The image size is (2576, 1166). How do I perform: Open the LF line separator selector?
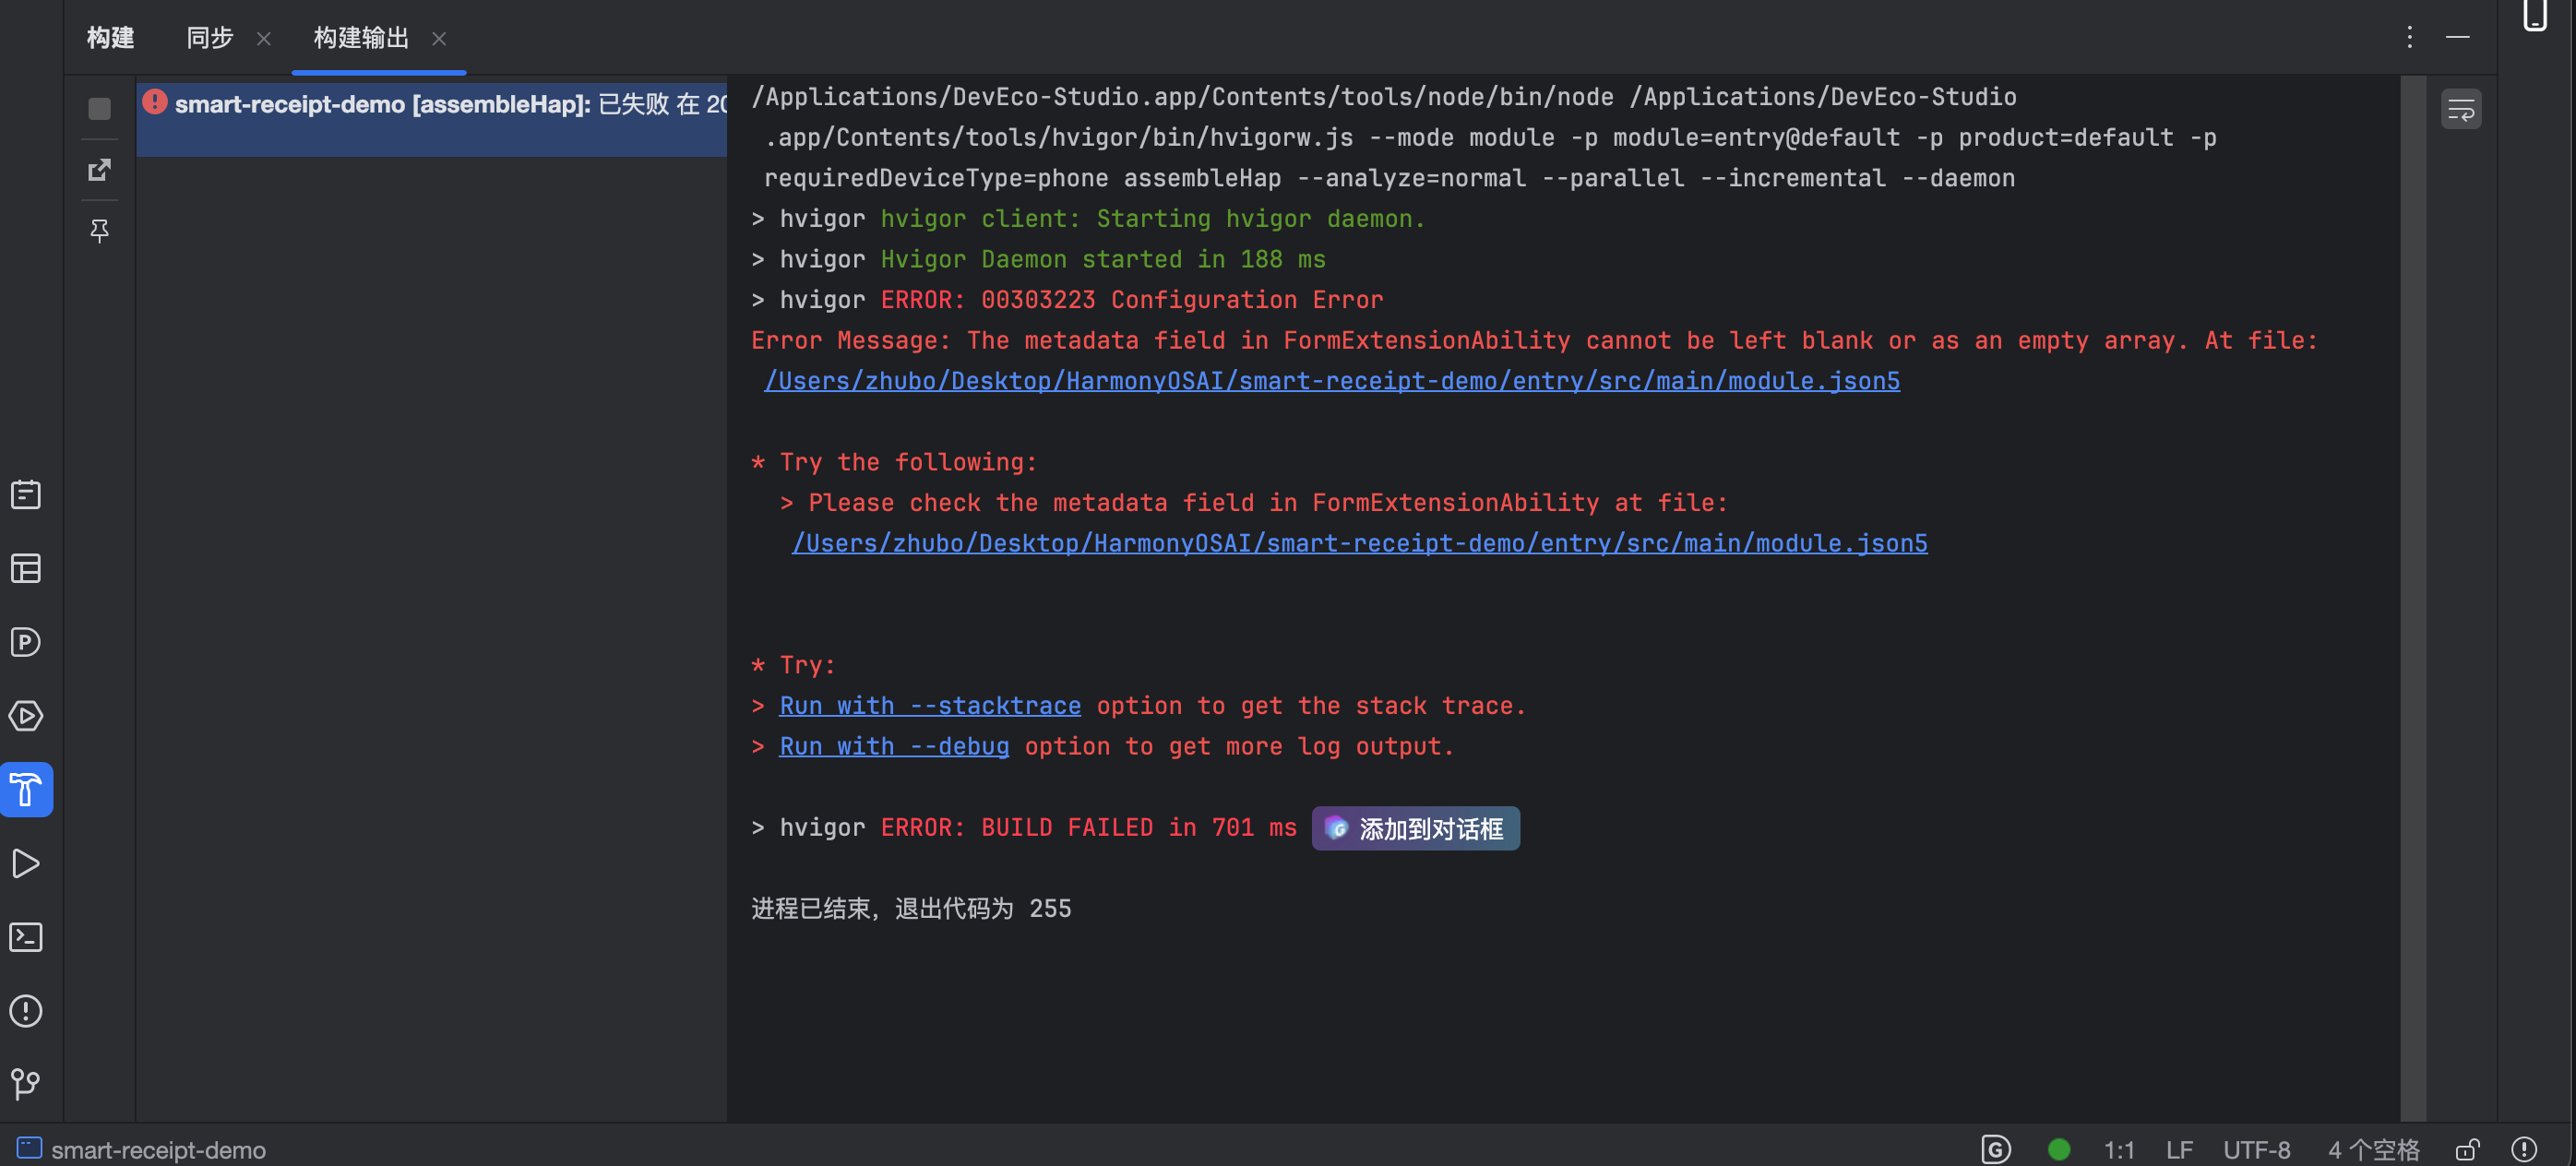pyautogui.click(x=2179, y=1149)
